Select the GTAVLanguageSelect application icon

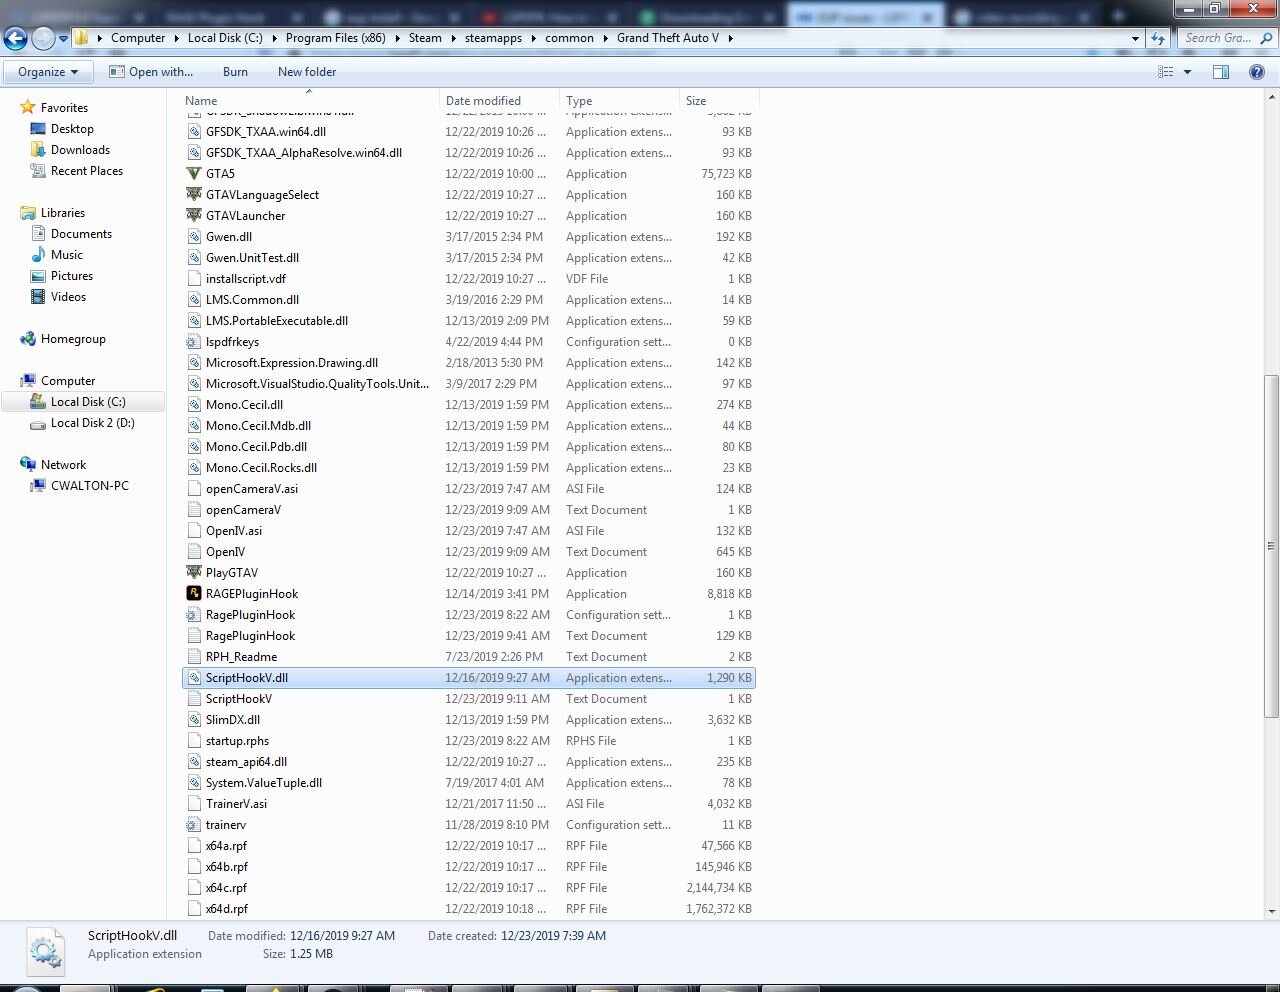click(x=194, y=195)
